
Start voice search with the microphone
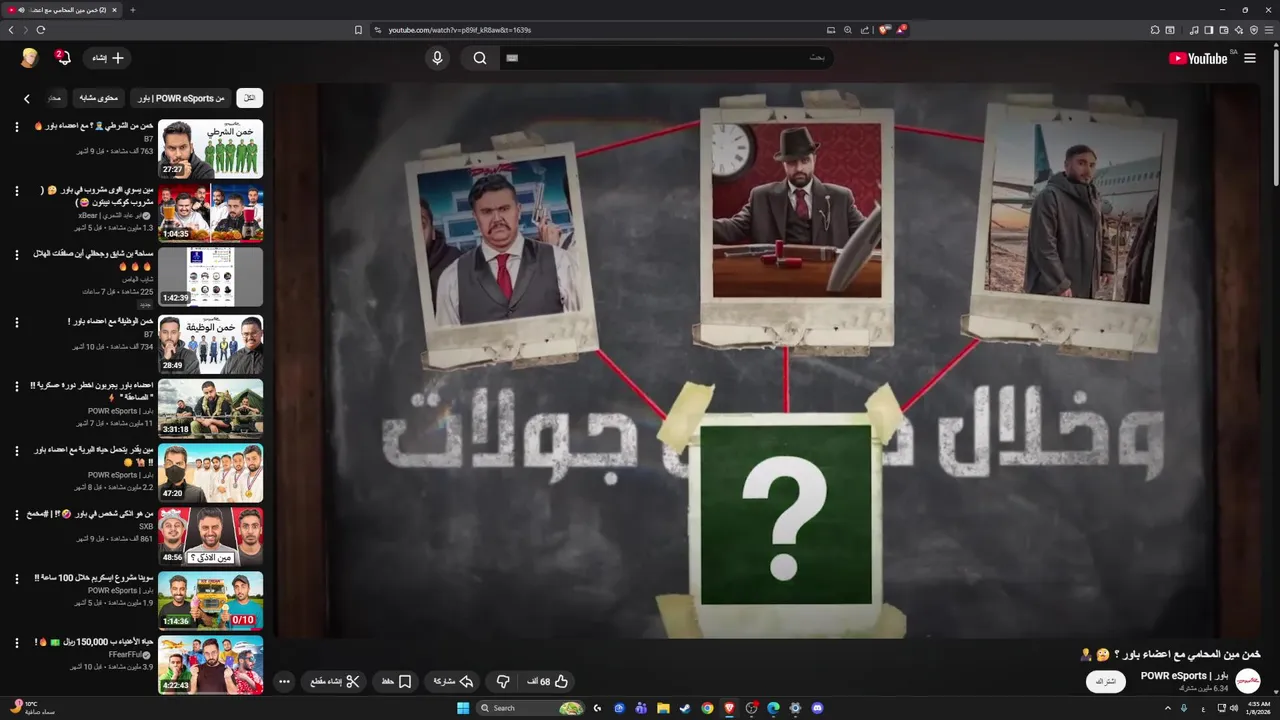click(437, 58)
